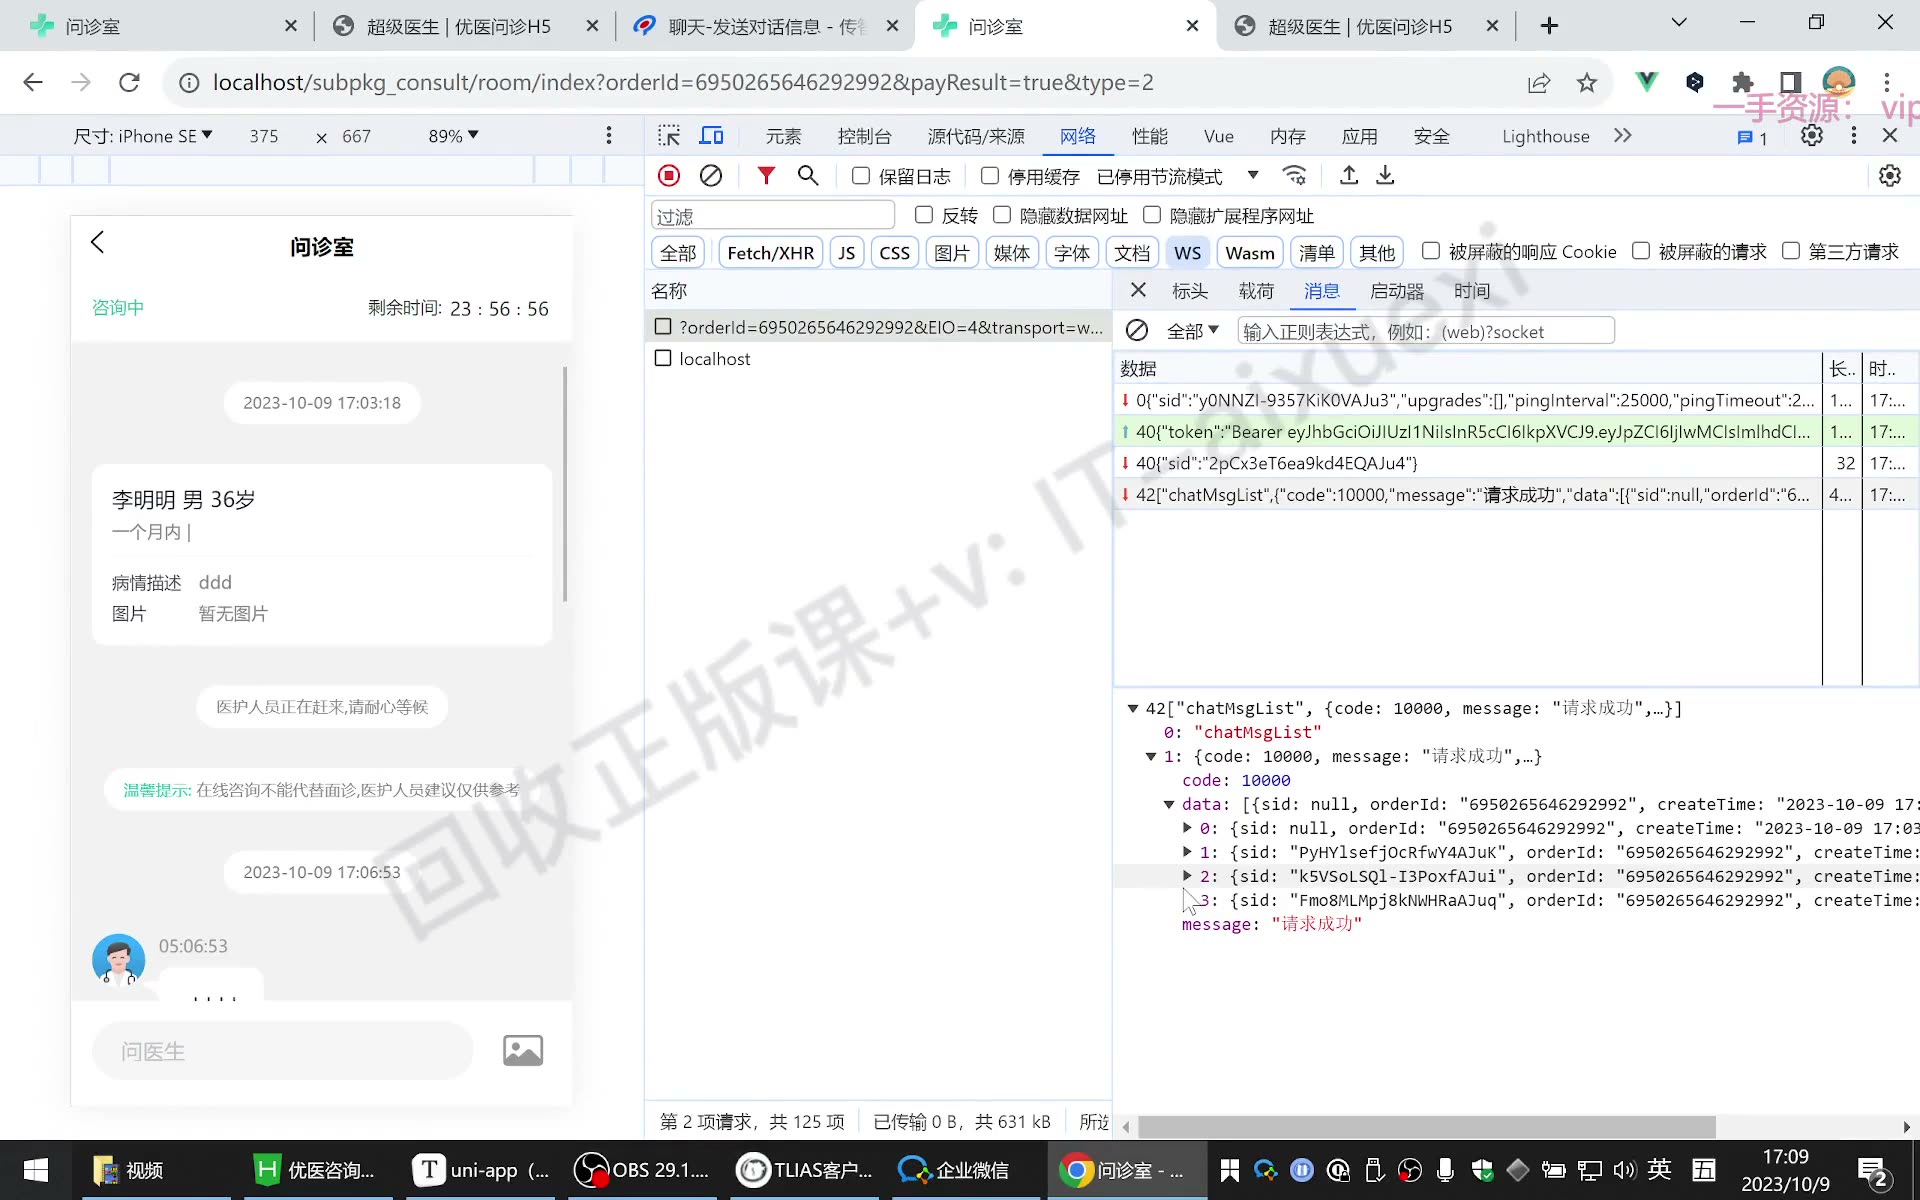1920x1200 pixels.
Task: Open network panel settings gear
Action: (1890, 176)
